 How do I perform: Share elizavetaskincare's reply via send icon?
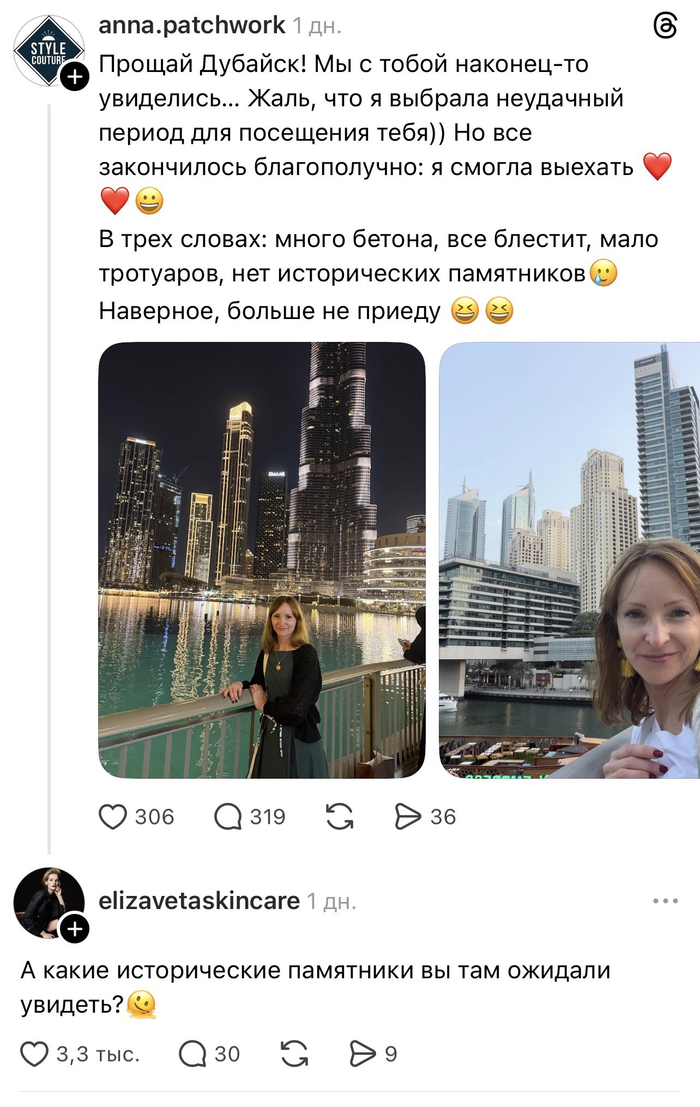(362, 1053)
